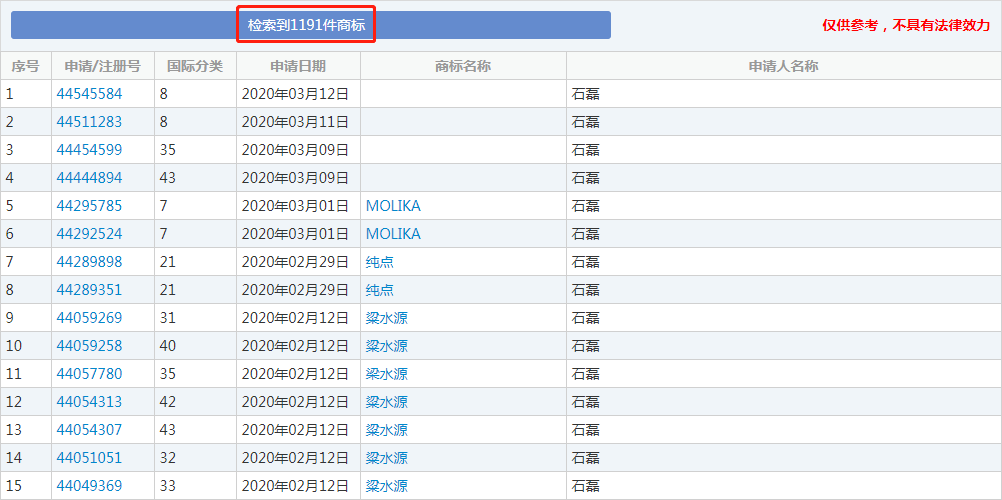The image size is (1002, 500).
Task: Select class 42 in row 12
Action: 167,402
